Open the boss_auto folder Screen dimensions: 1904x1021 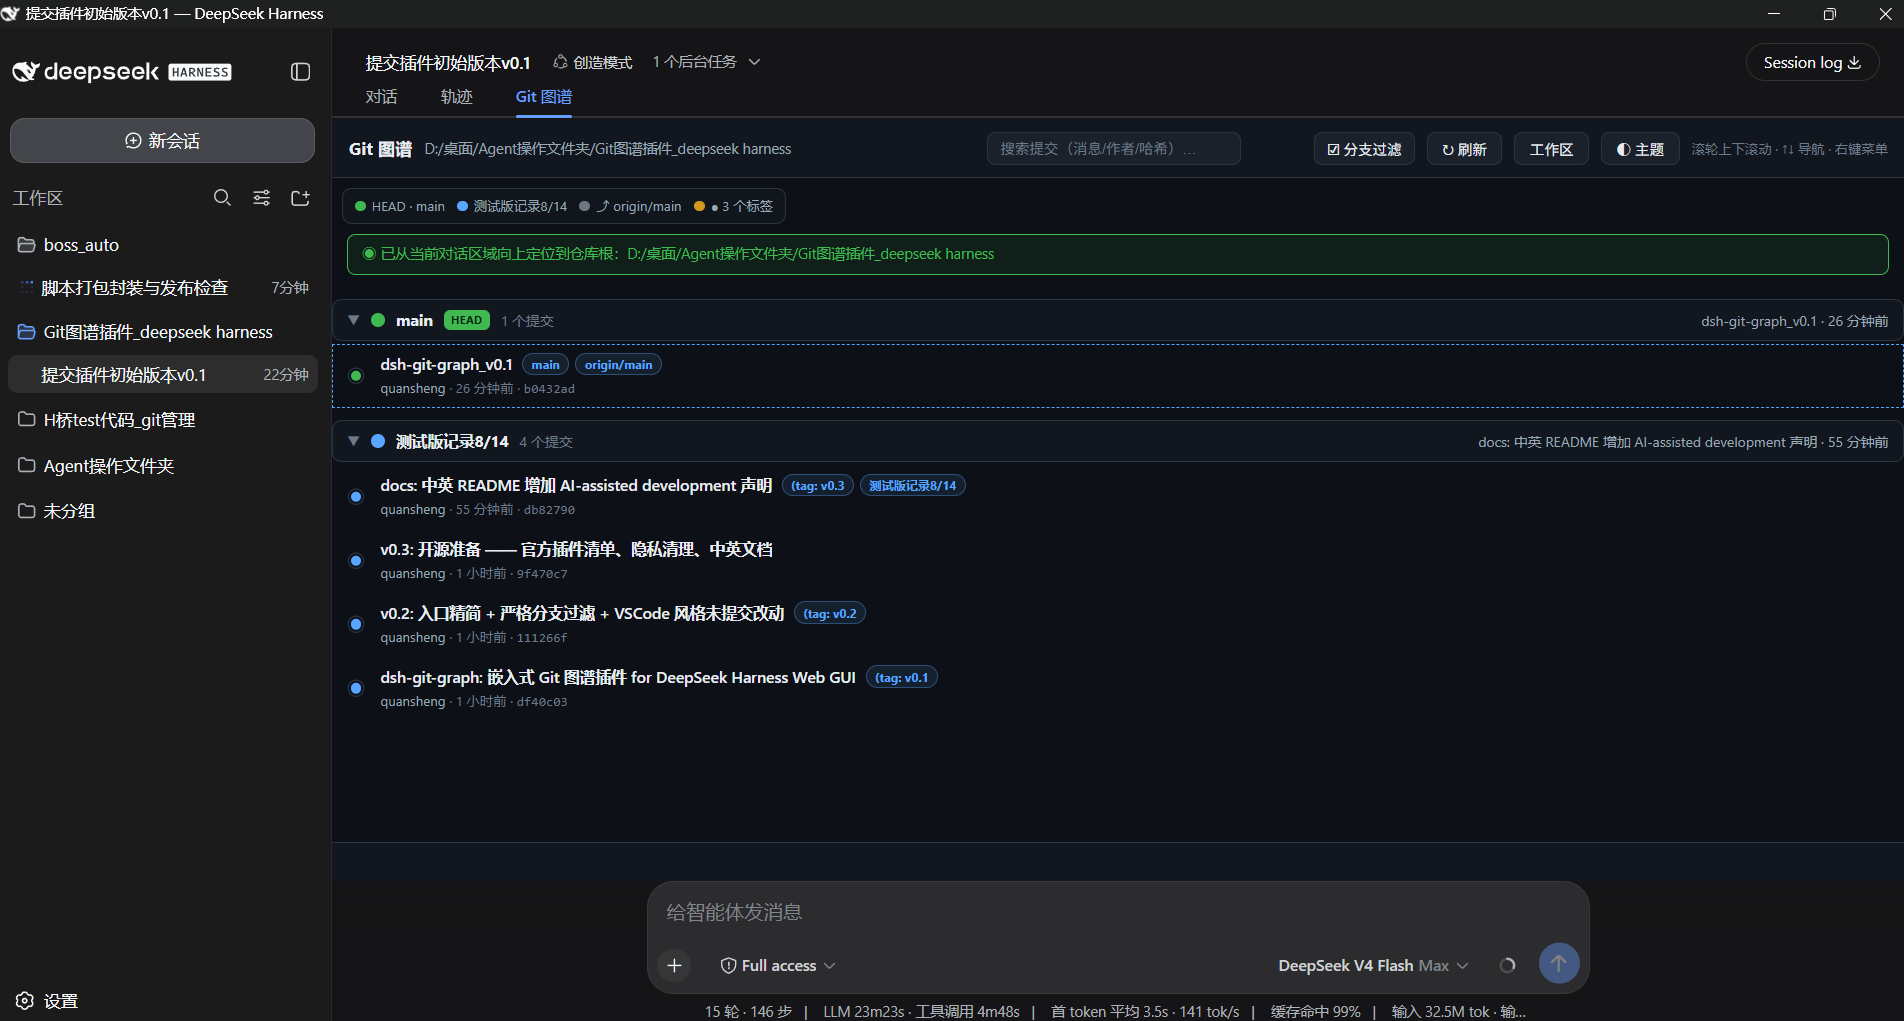coord(163,245)
